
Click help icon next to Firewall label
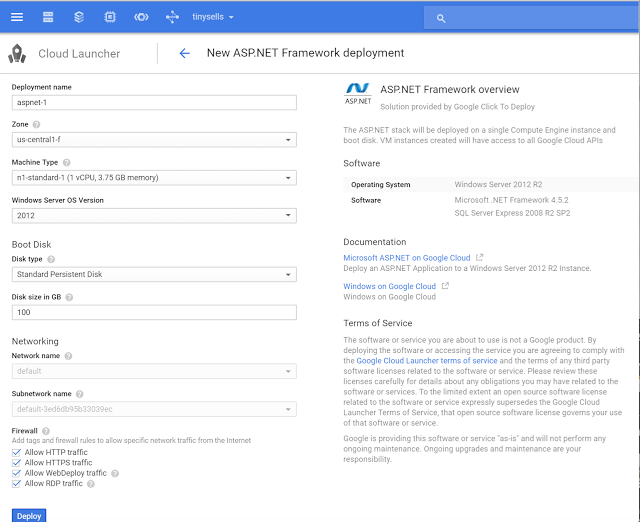click(46, 430)
